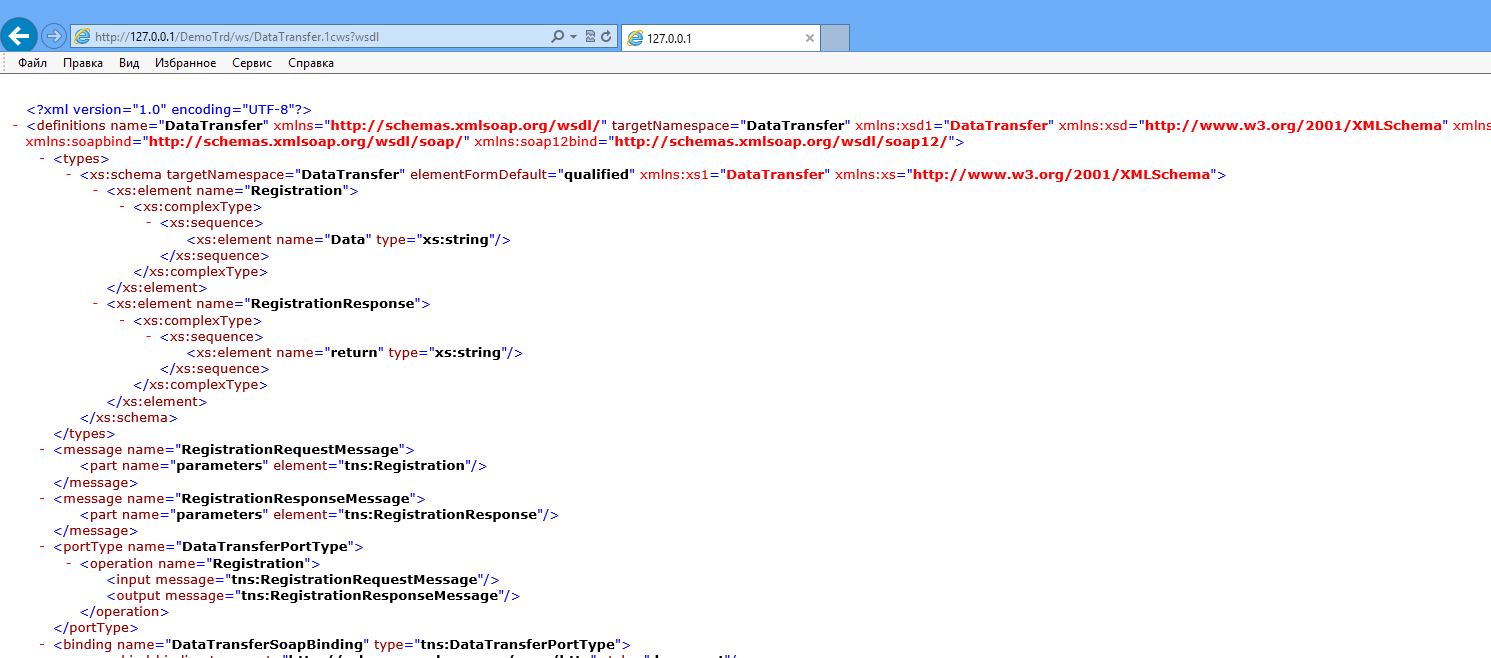The width and height of the screenshot is (1491, 658).
Task: Click the browser Back arrow button
Action: (x=19, y=36)
